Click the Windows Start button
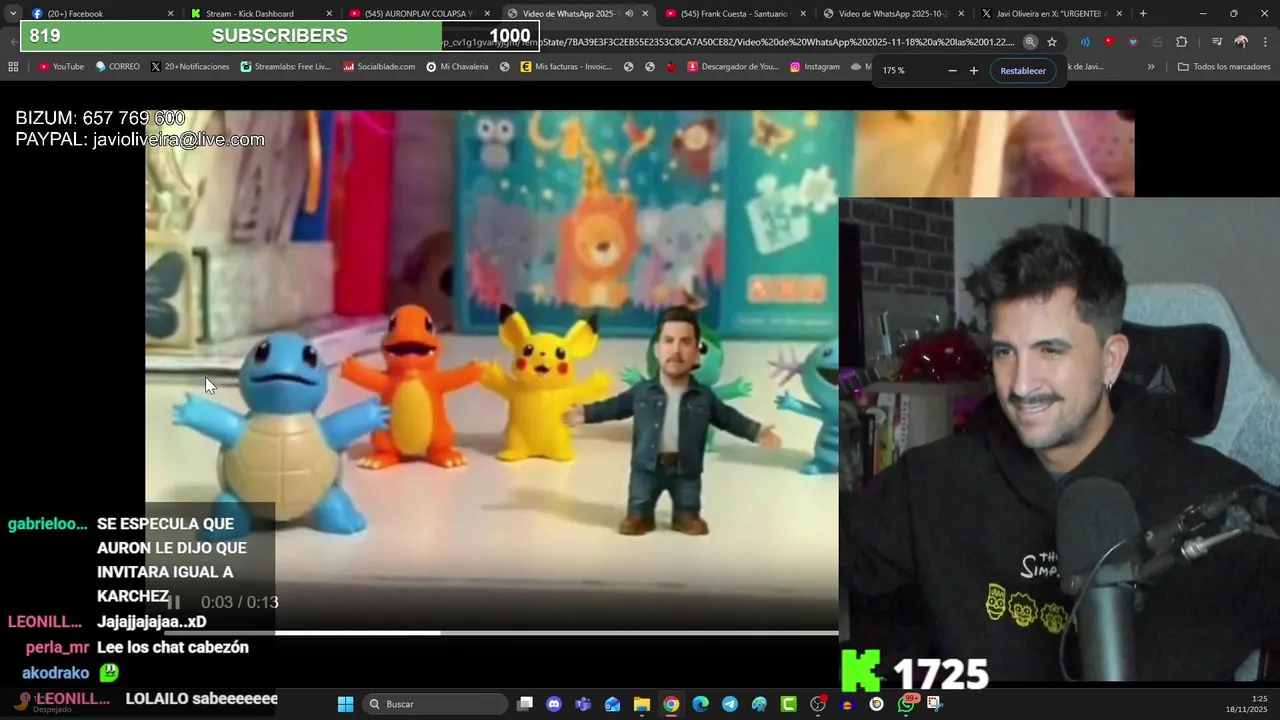Screen dimensions: 1280x720 345,704
